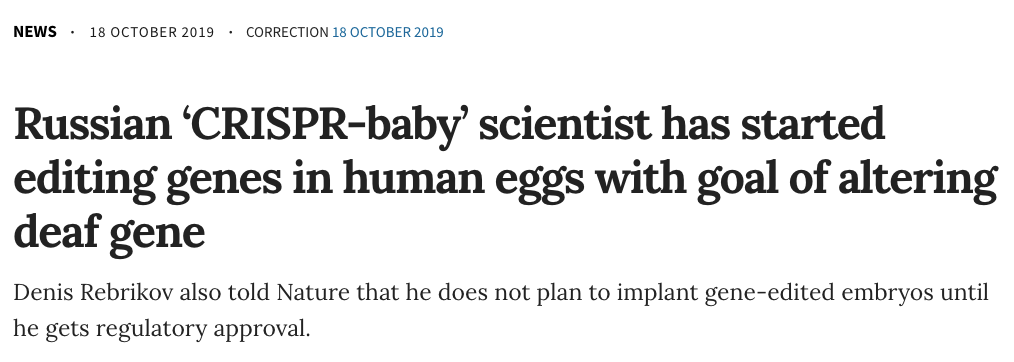Click 'deaf gene' at the headline end
The width and height of the screenshot is (1014, 362).
coord(109,232)
